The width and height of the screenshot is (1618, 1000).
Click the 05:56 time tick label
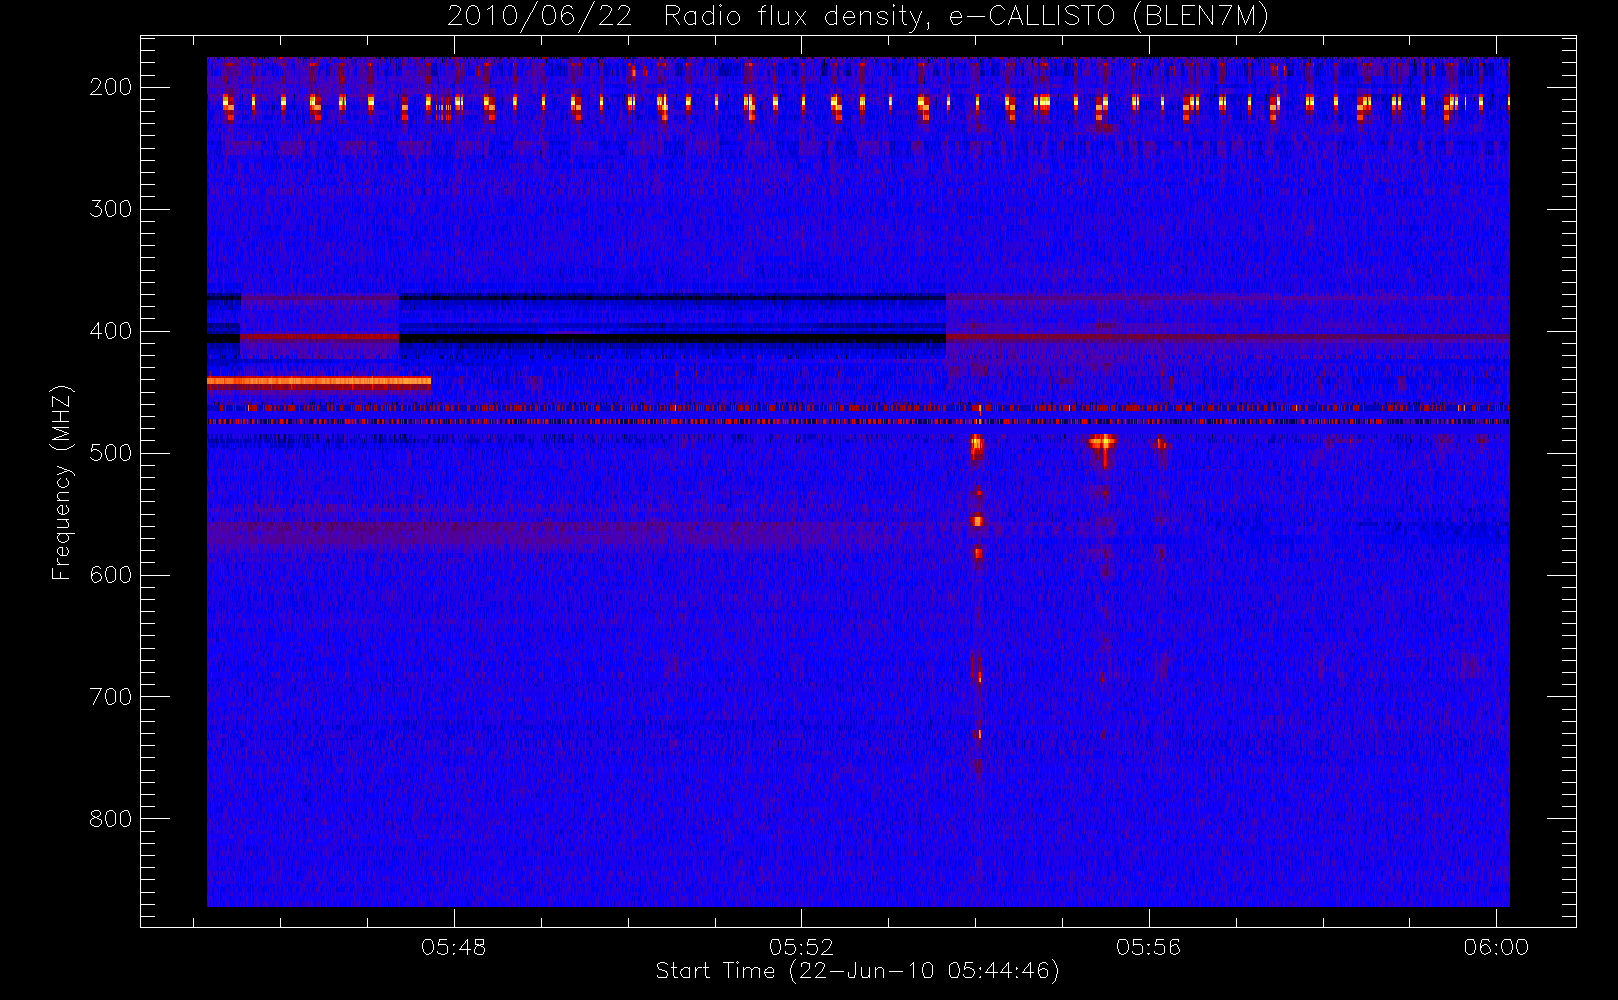[1149, 947]
